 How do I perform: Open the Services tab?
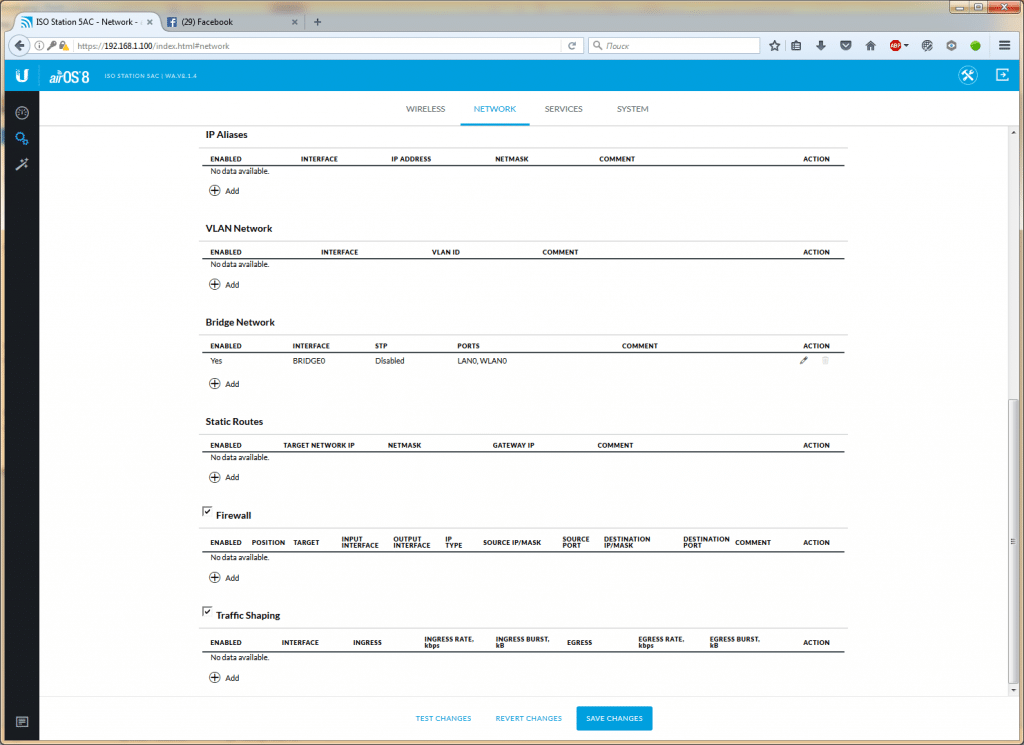click(x=563, y=109)
